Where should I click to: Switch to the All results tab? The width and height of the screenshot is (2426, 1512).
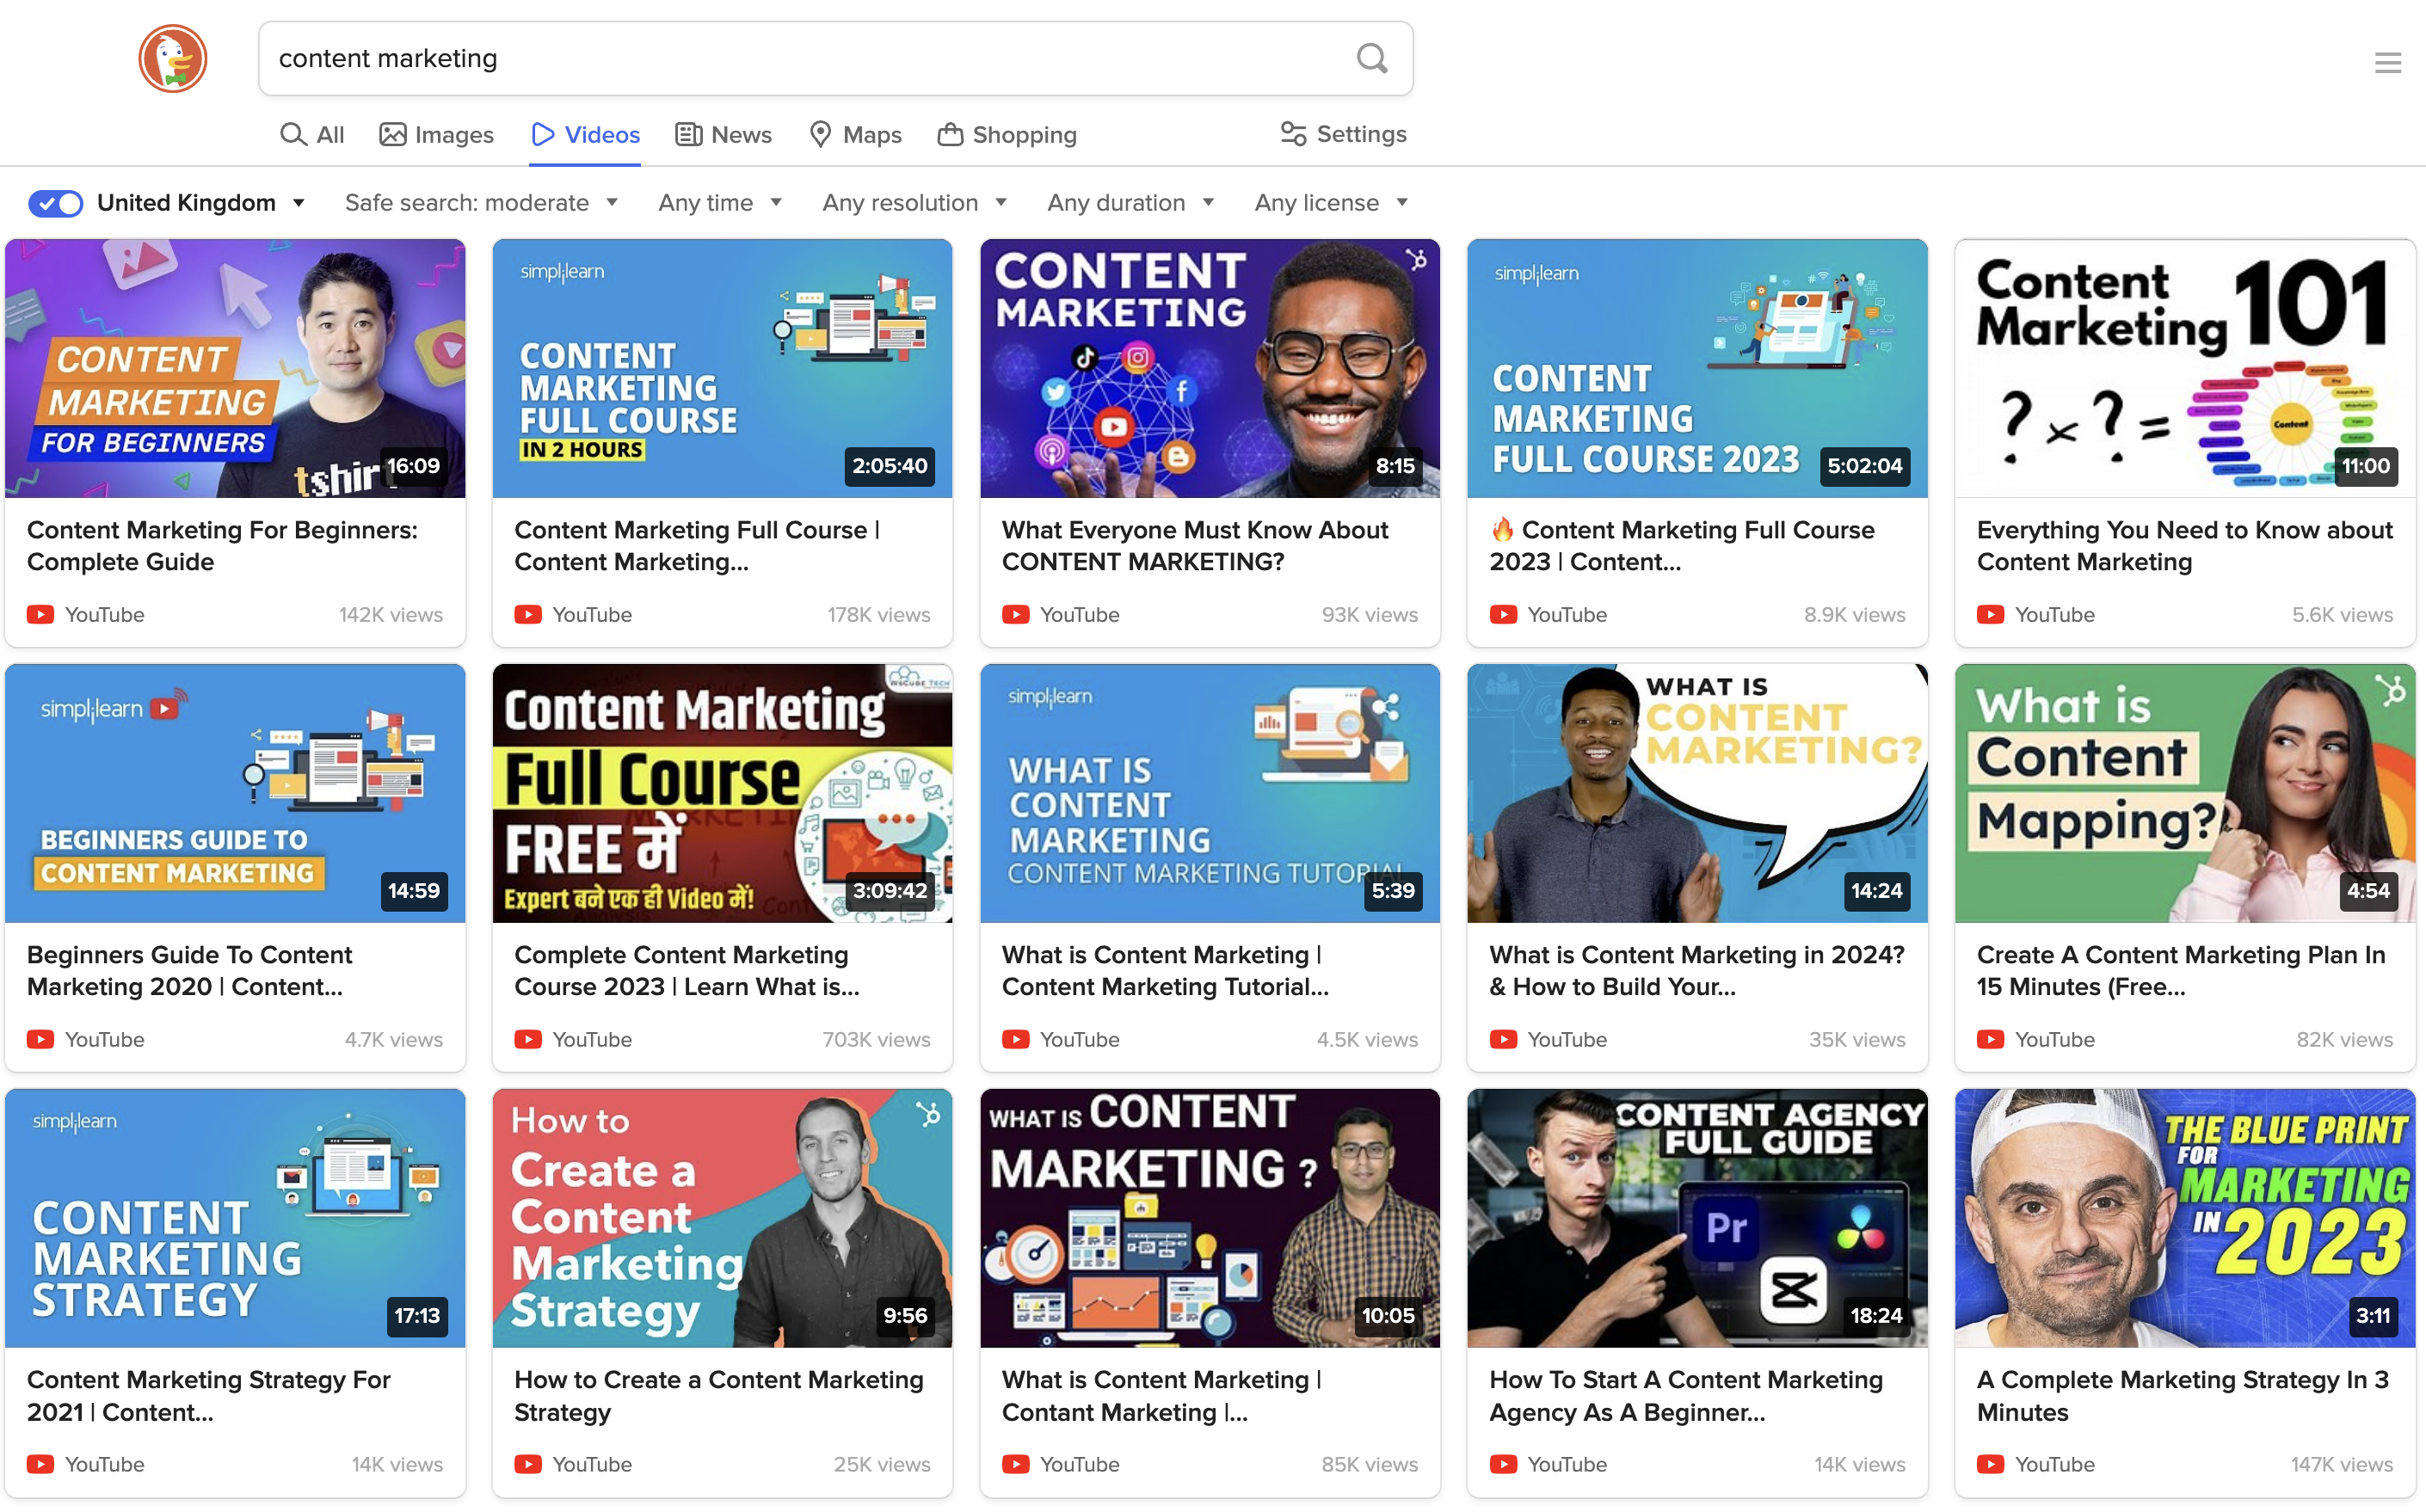(311, 133)
